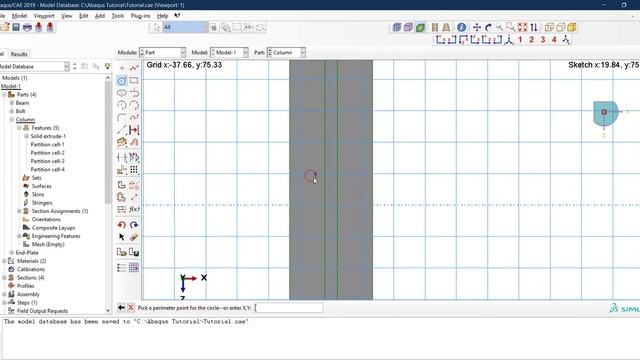Select the Pan View tool
Screen dimensions: 640x360
click(476, 27)
